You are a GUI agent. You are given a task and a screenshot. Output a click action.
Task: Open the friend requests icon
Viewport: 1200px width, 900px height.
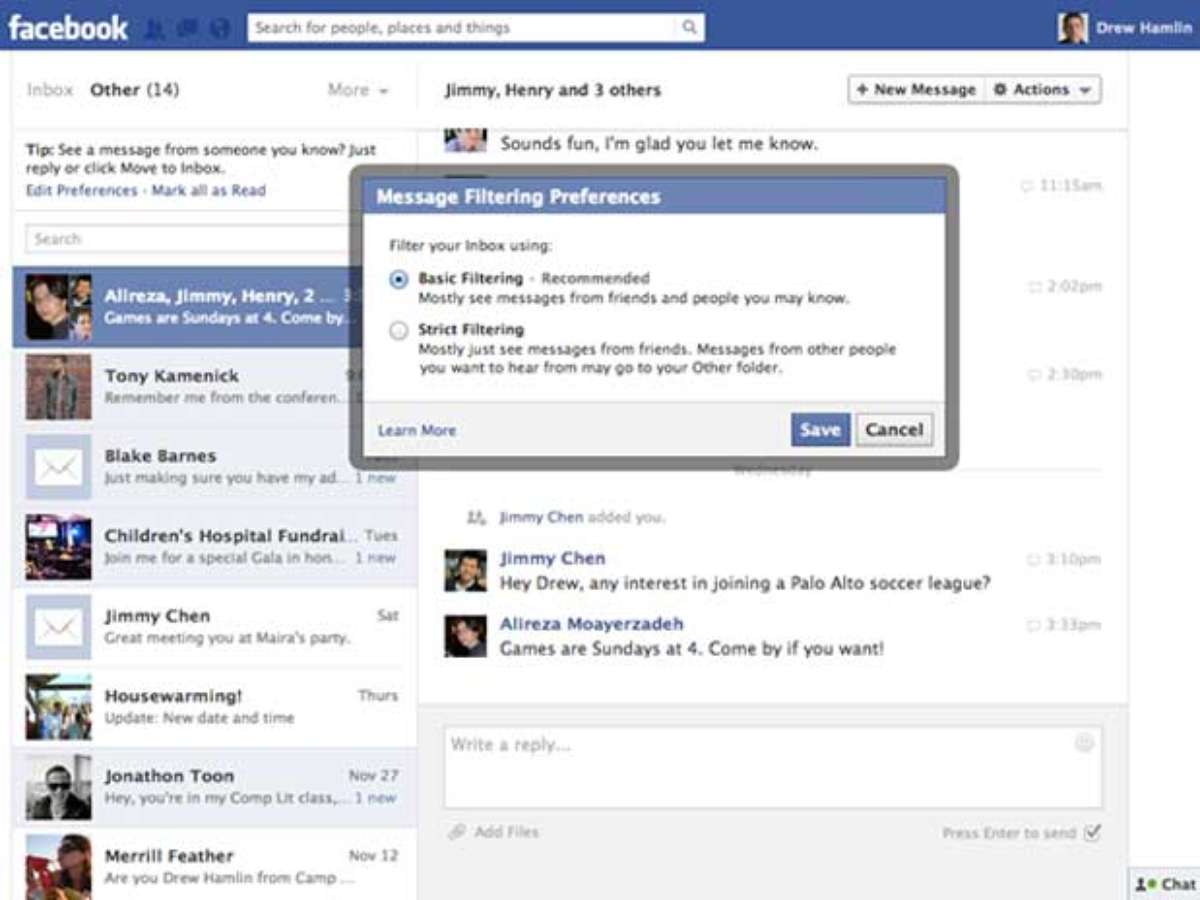coord(155,28)
